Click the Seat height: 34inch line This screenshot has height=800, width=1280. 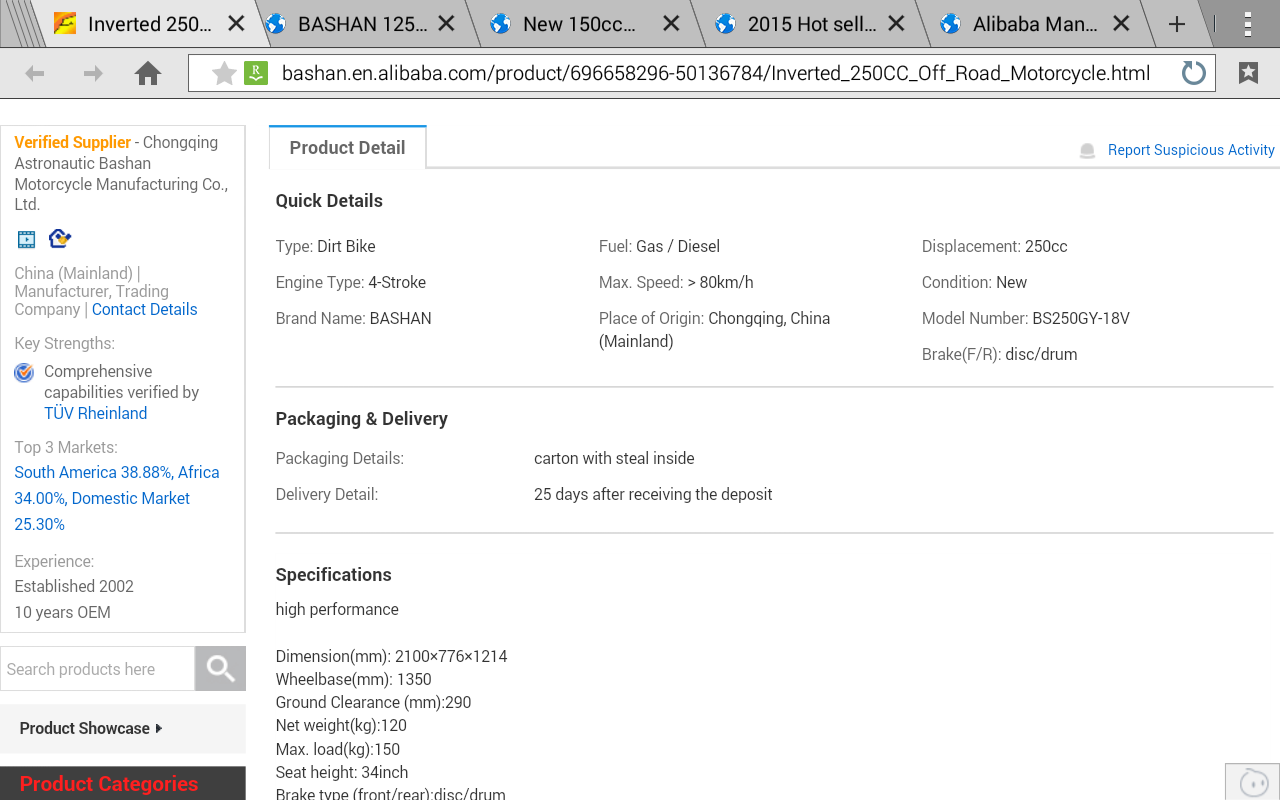[342, 772]
